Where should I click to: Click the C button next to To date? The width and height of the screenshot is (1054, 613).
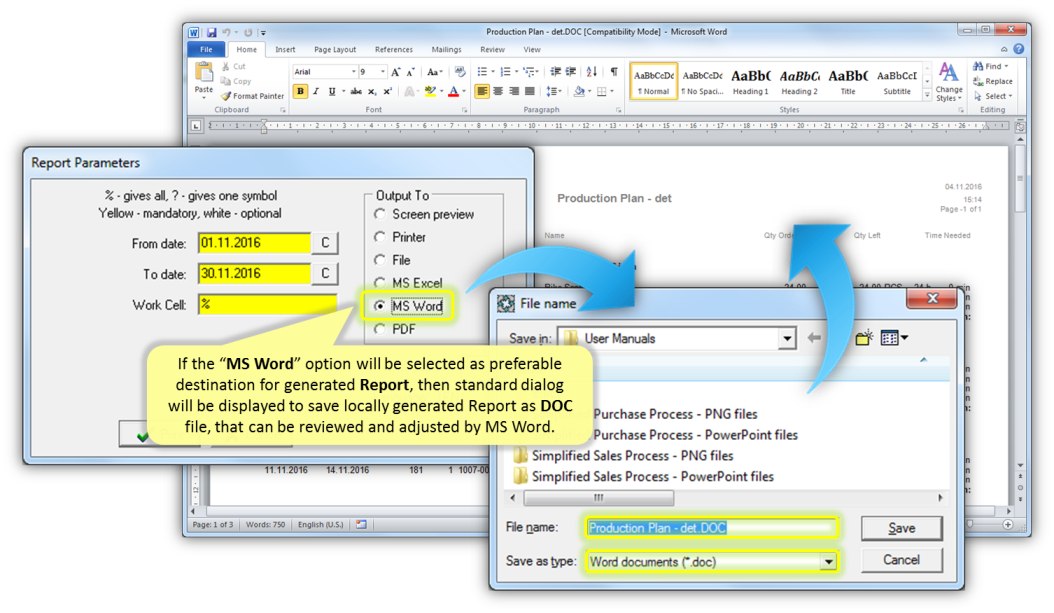pyautogui.click(x=325, y=273)
